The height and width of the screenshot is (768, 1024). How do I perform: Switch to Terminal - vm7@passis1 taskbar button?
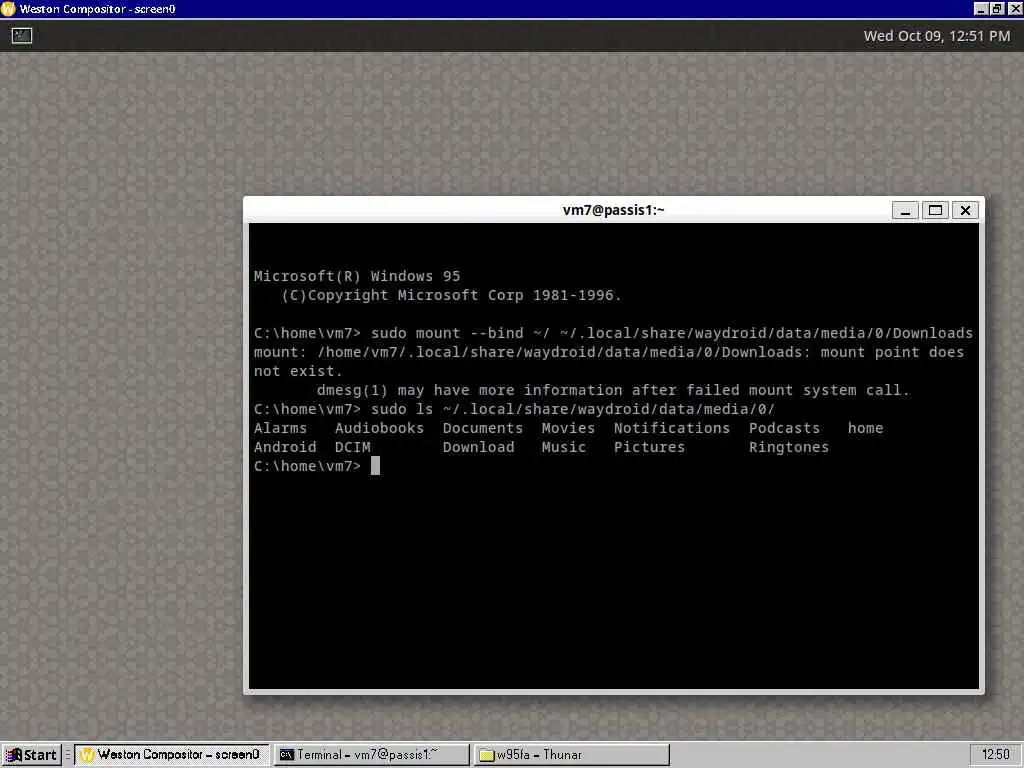coord(371,755)
